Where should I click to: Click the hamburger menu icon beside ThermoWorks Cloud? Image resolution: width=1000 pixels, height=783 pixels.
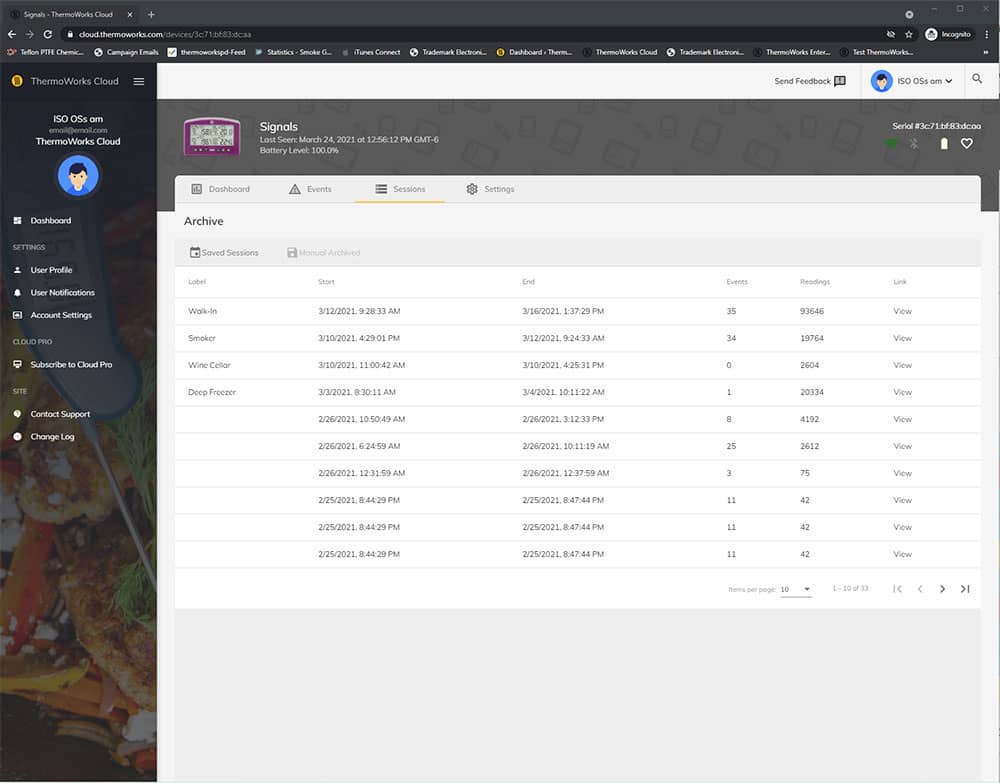139,81
